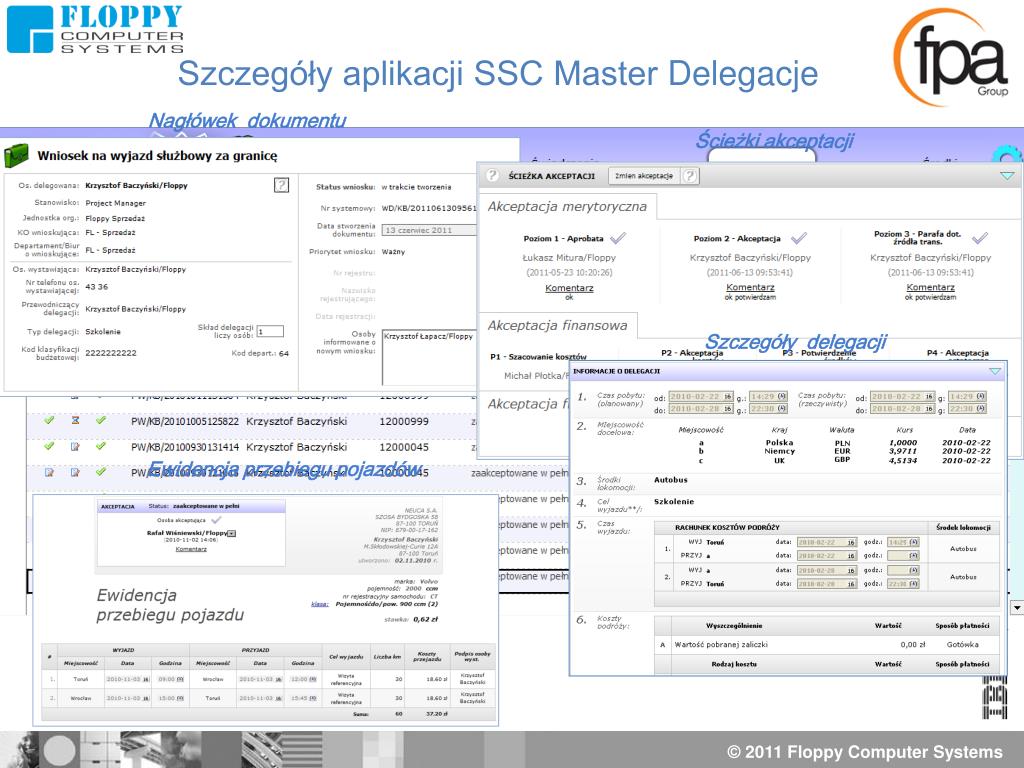This screenshot has width=1024, height=768.
Task: Open calendar icon in Ewidencja row 1 departure date
Action: [145, 680]
